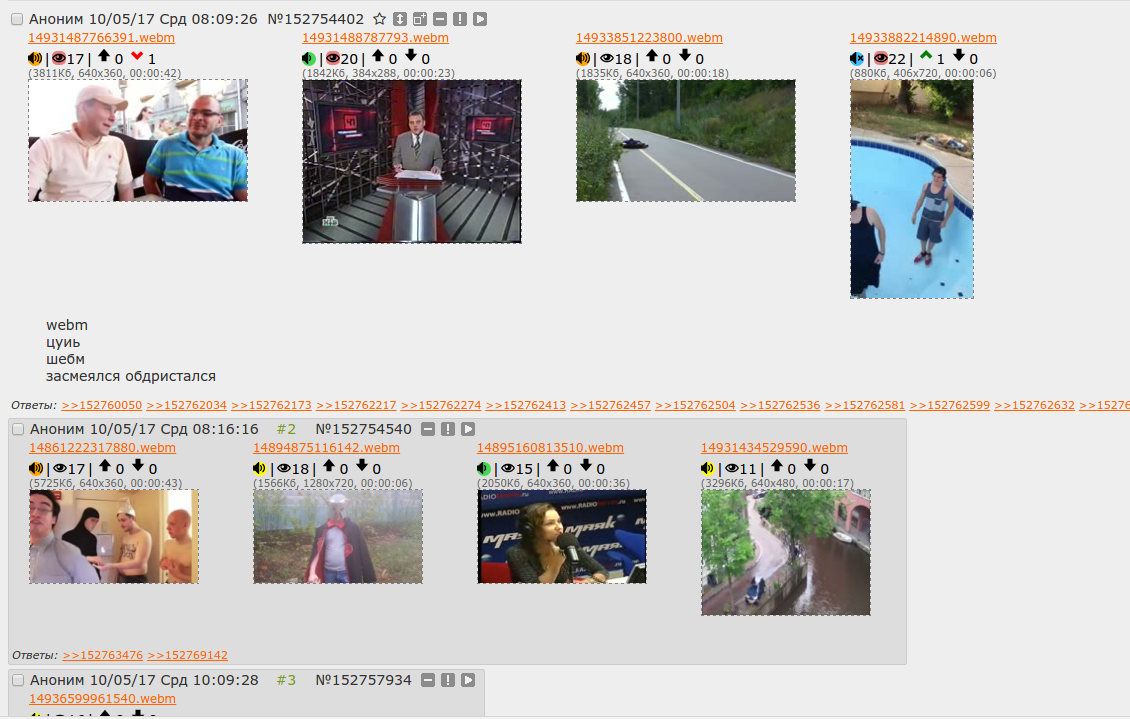Follow reply link >>152762413
The image size is (1130, 719).
tap(526, 405)
